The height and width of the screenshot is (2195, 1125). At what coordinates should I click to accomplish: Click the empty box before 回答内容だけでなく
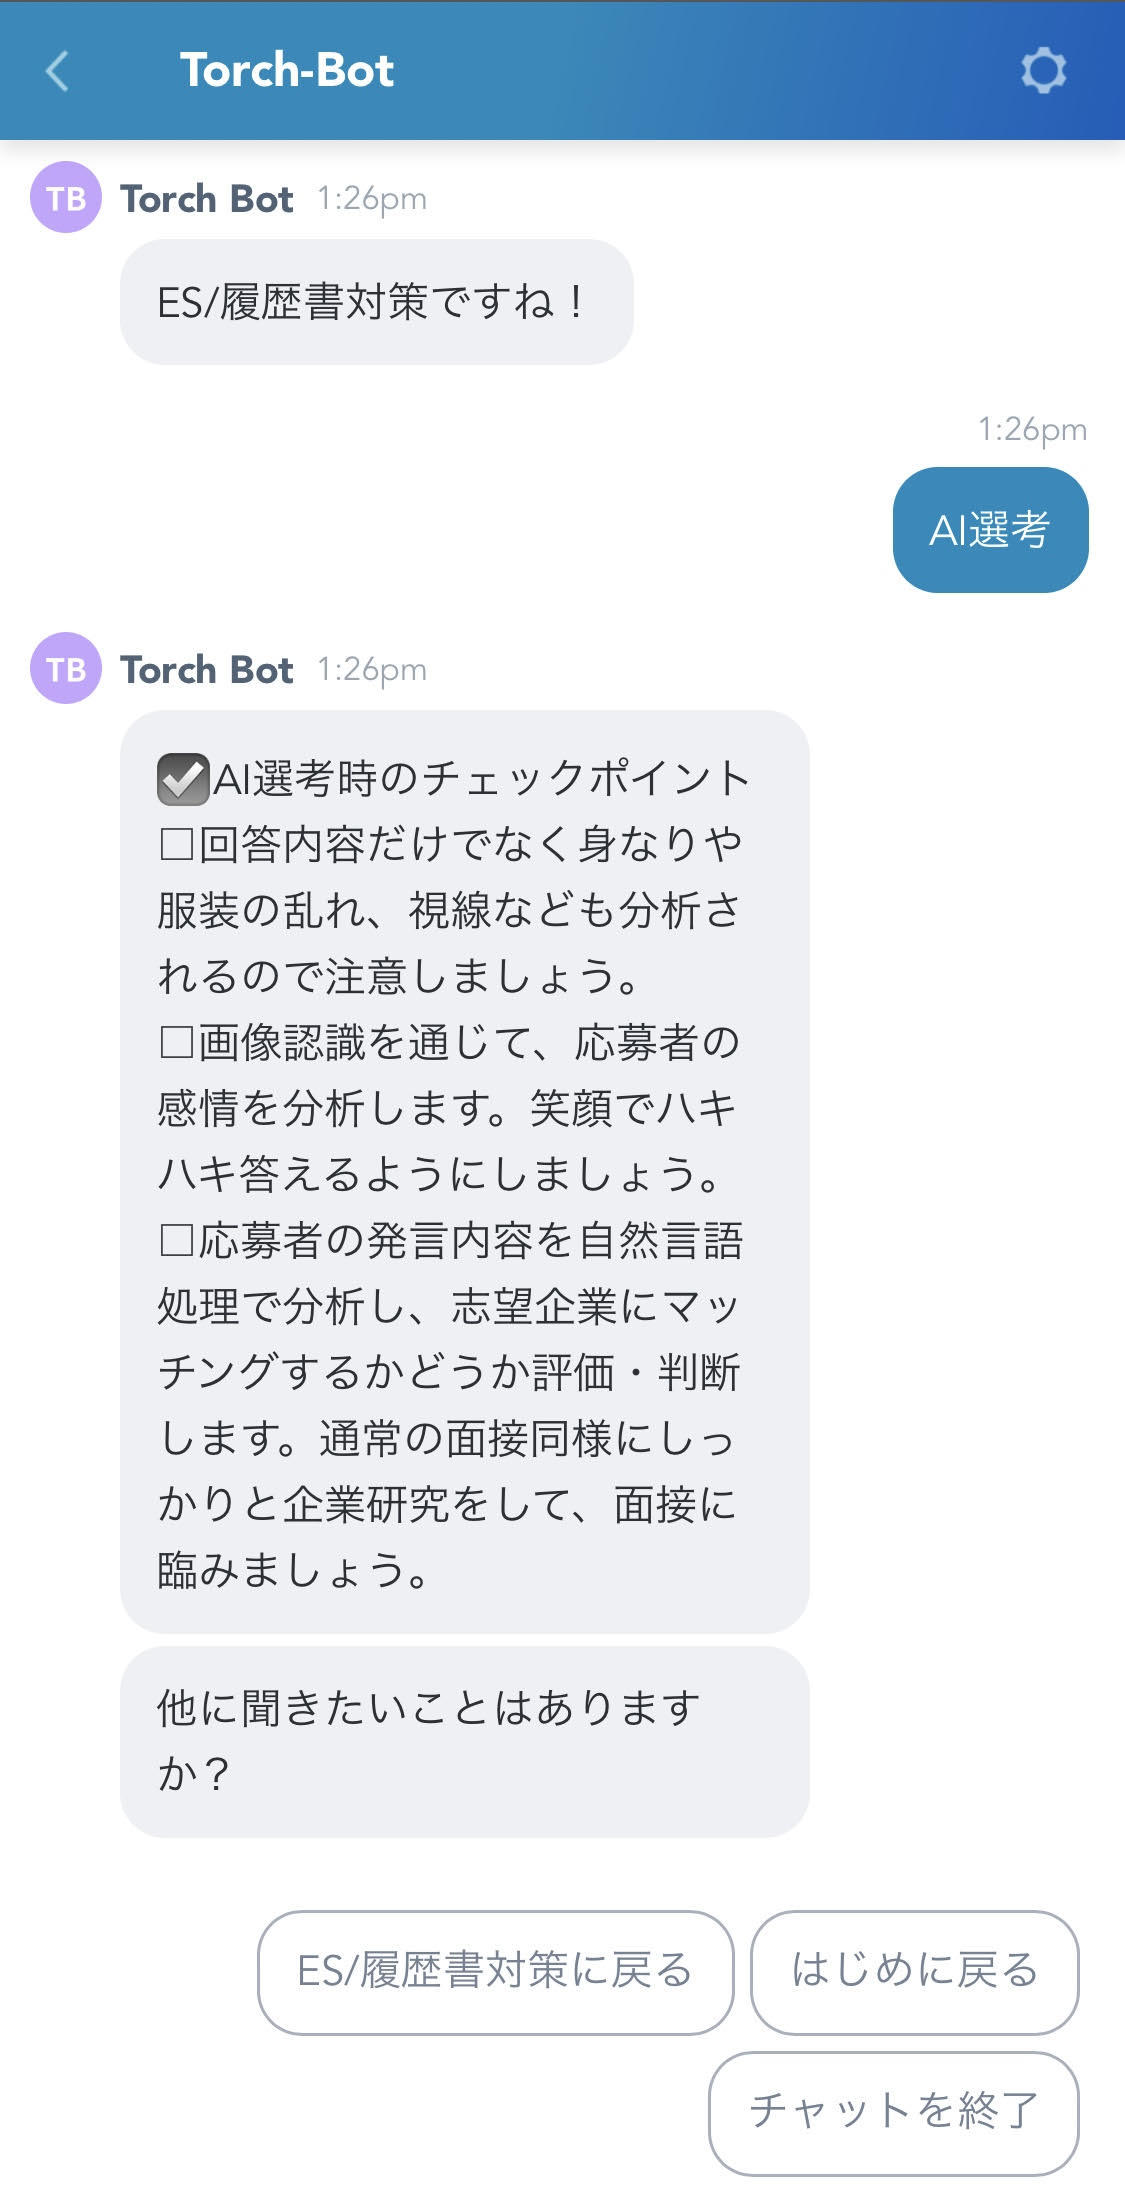[176, 845]
